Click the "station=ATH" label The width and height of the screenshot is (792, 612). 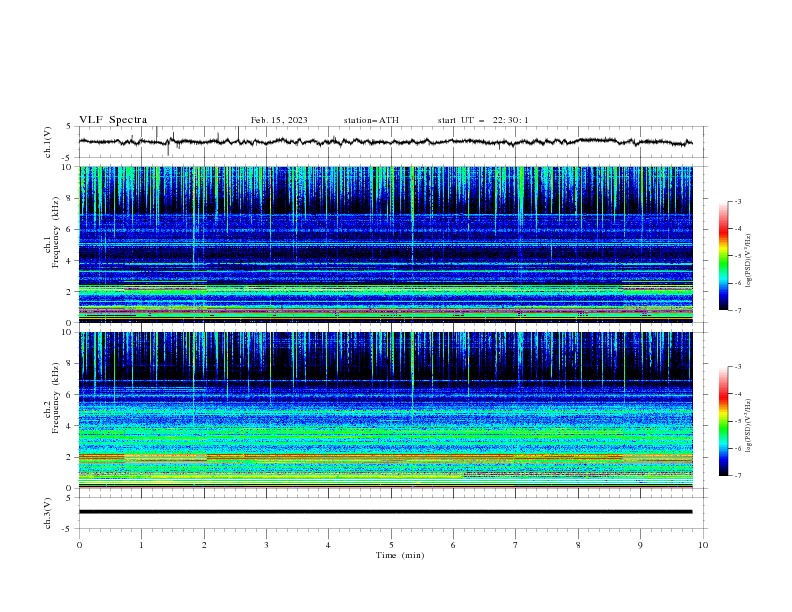point(371,120)
